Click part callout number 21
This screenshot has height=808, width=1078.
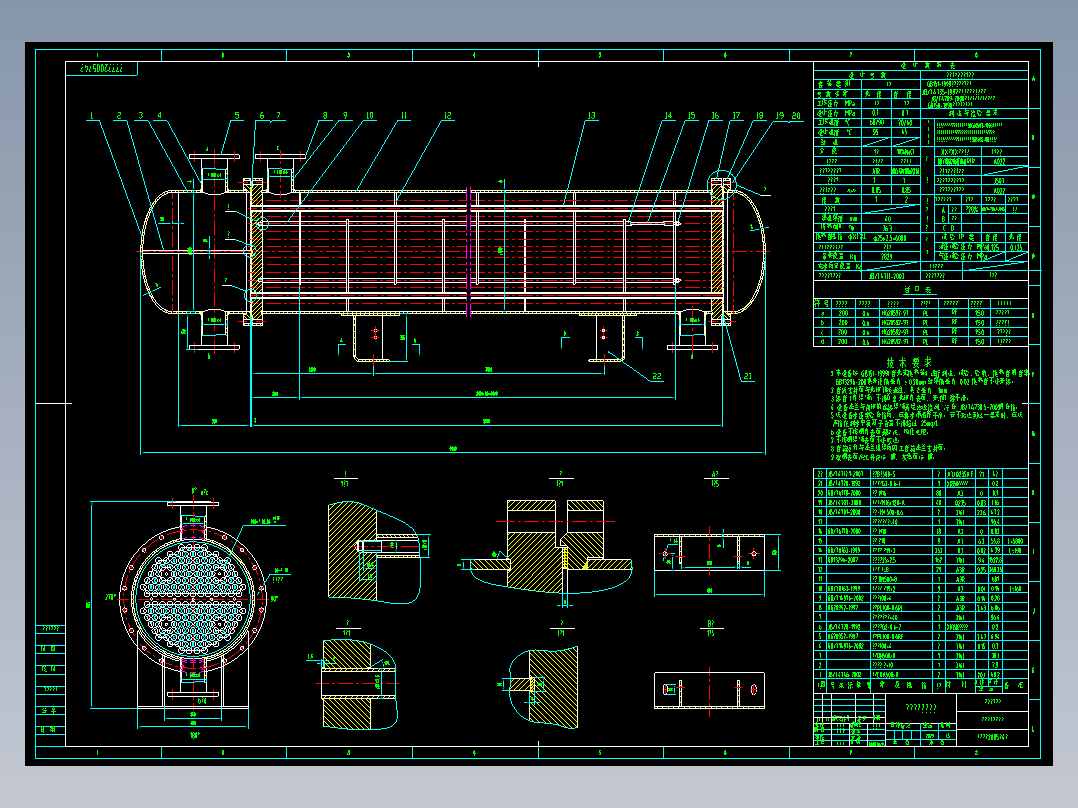(747, 376)
